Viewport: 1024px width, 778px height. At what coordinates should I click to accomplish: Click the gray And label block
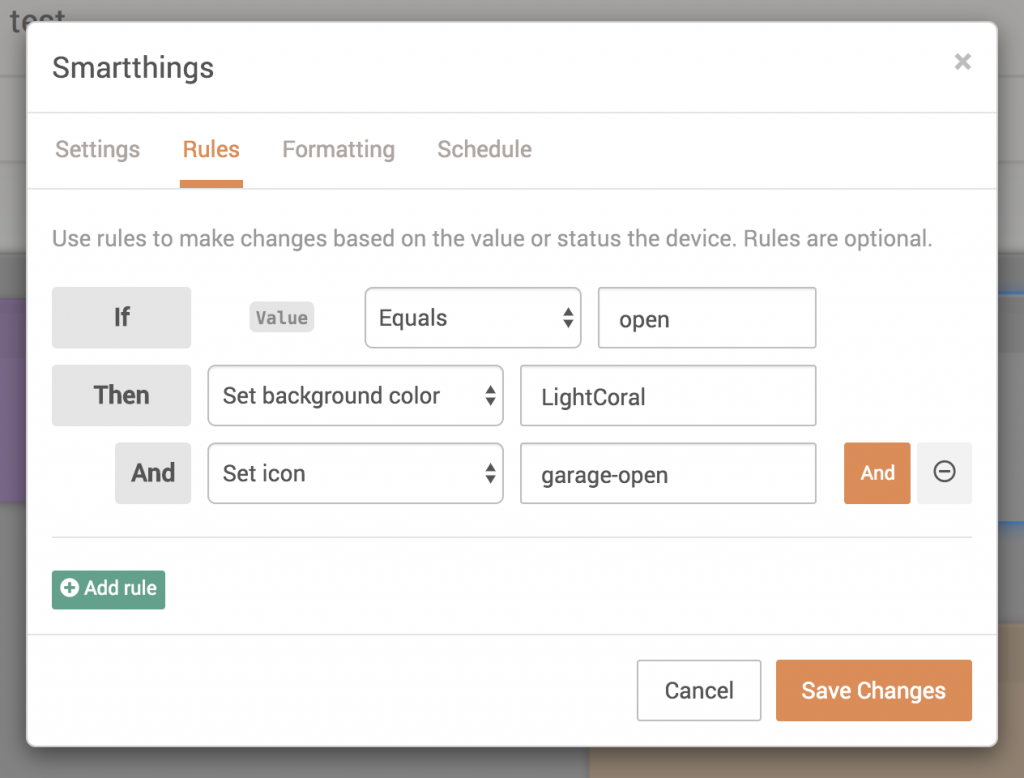tap(153, 473)
